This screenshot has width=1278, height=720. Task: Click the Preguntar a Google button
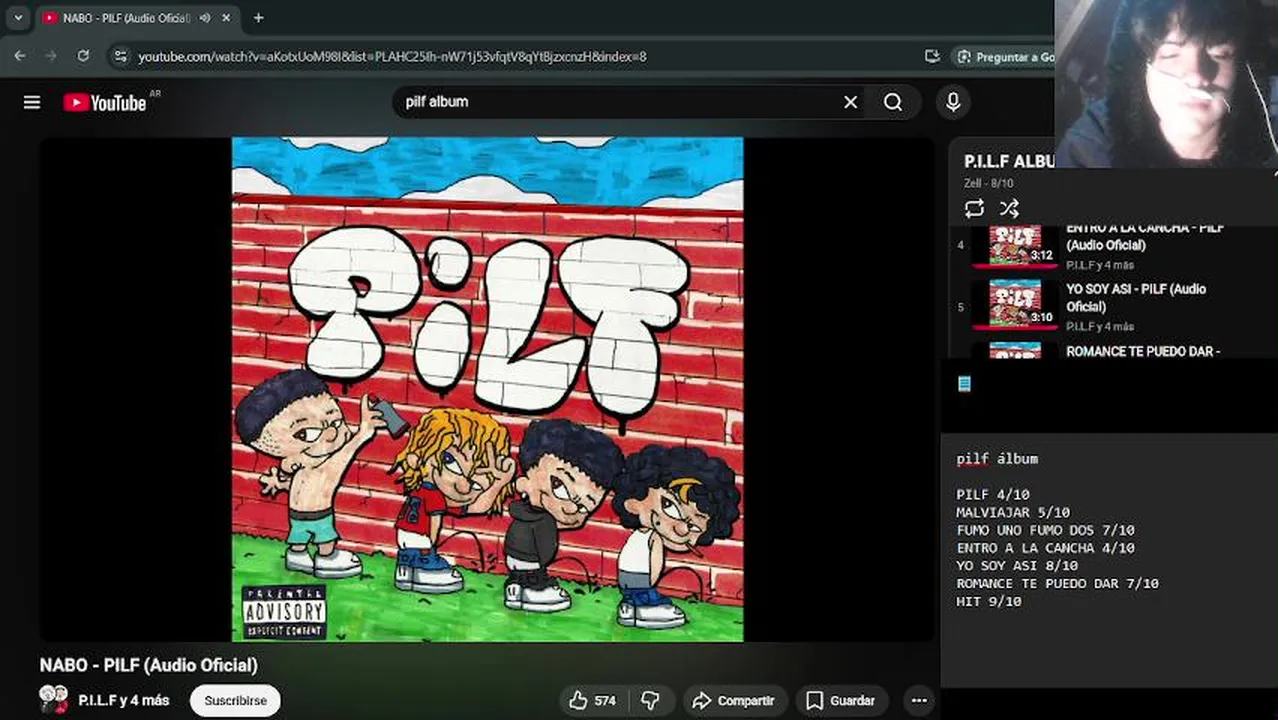1005,57
